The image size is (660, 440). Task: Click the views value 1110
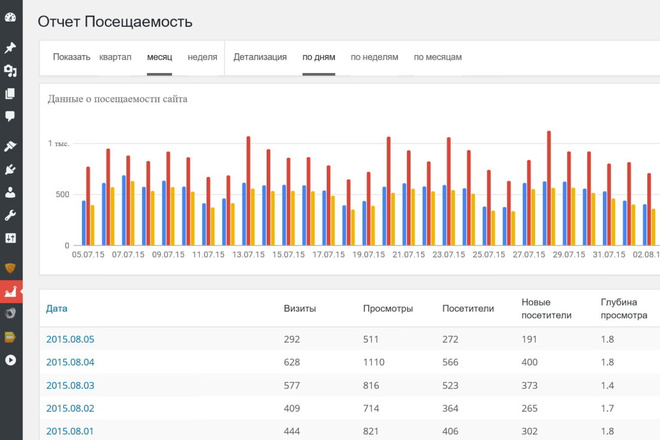point(374,362)
